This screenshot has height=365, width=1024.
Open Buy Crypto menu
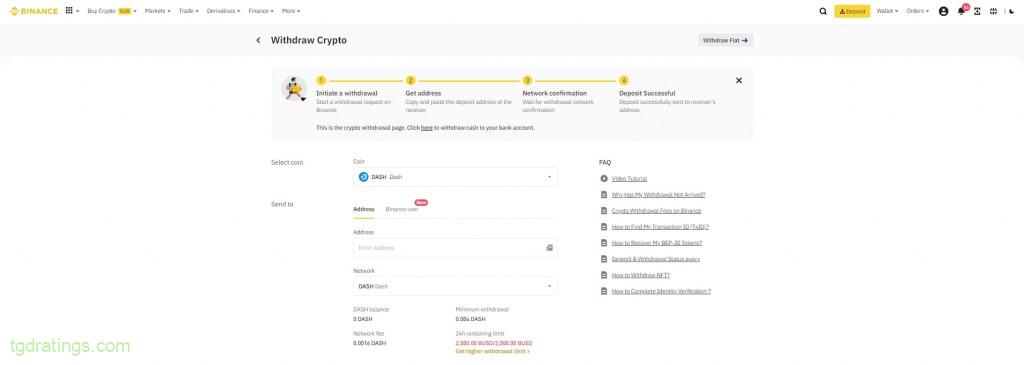(112, 11)
